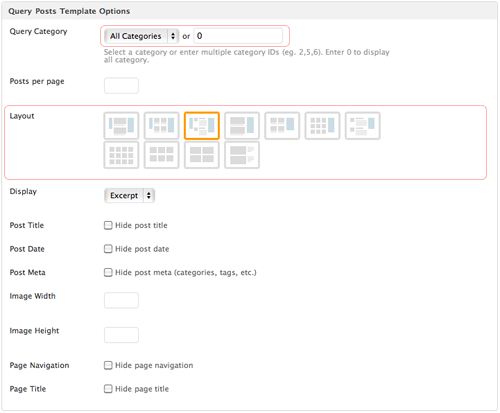
Task: Focus the category IDs text field
Action: pos(238,36)
